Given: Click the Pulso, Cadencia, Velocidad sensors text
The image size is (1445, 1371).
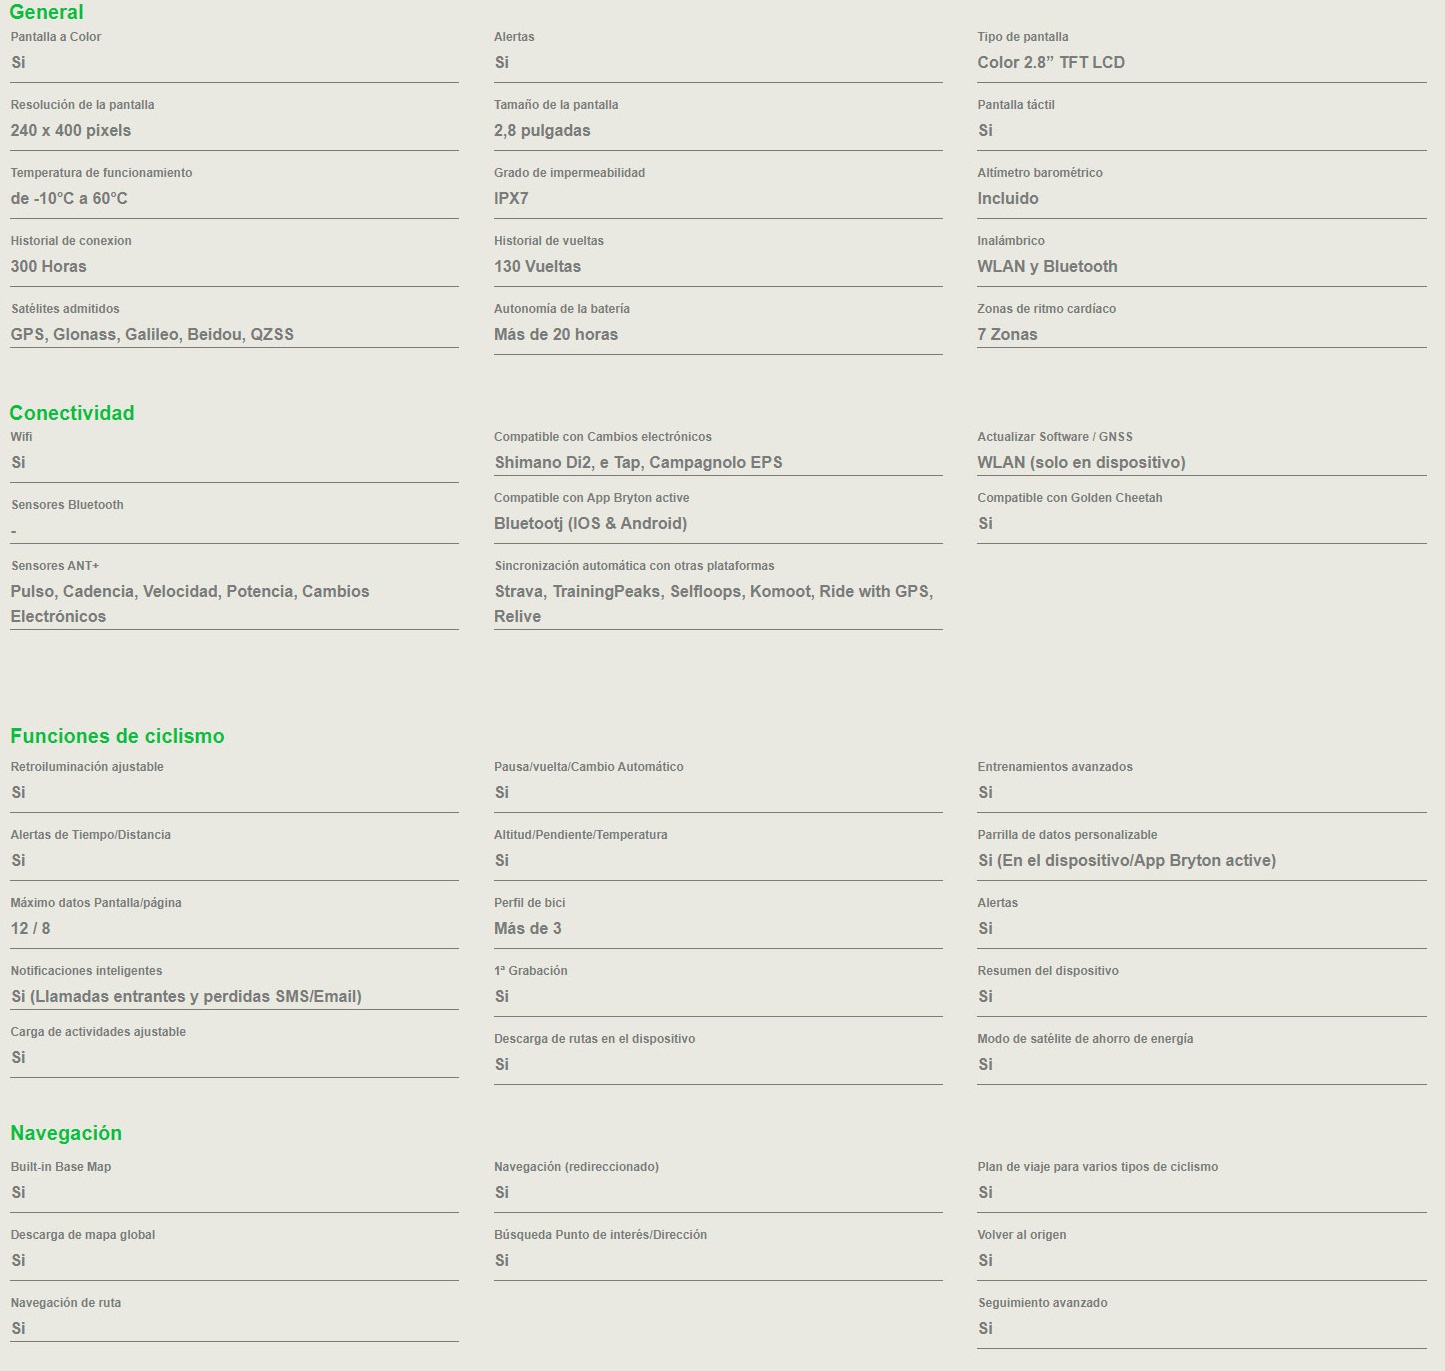Looking at the screenshot, I should coord(190,592).
